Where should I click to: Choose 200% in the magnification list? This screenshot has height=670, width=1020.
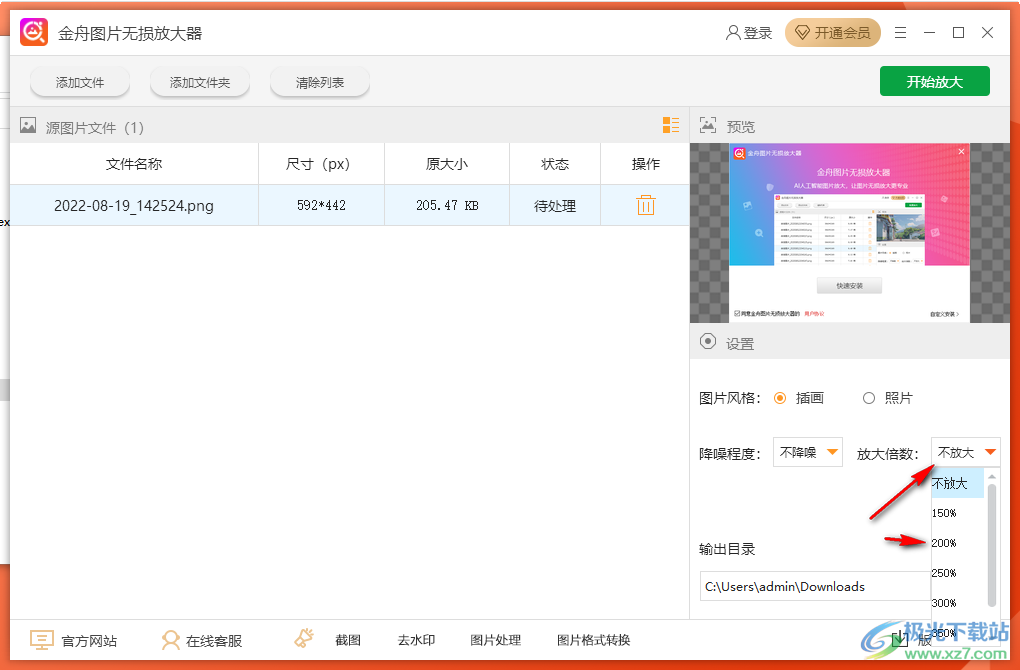957,543
